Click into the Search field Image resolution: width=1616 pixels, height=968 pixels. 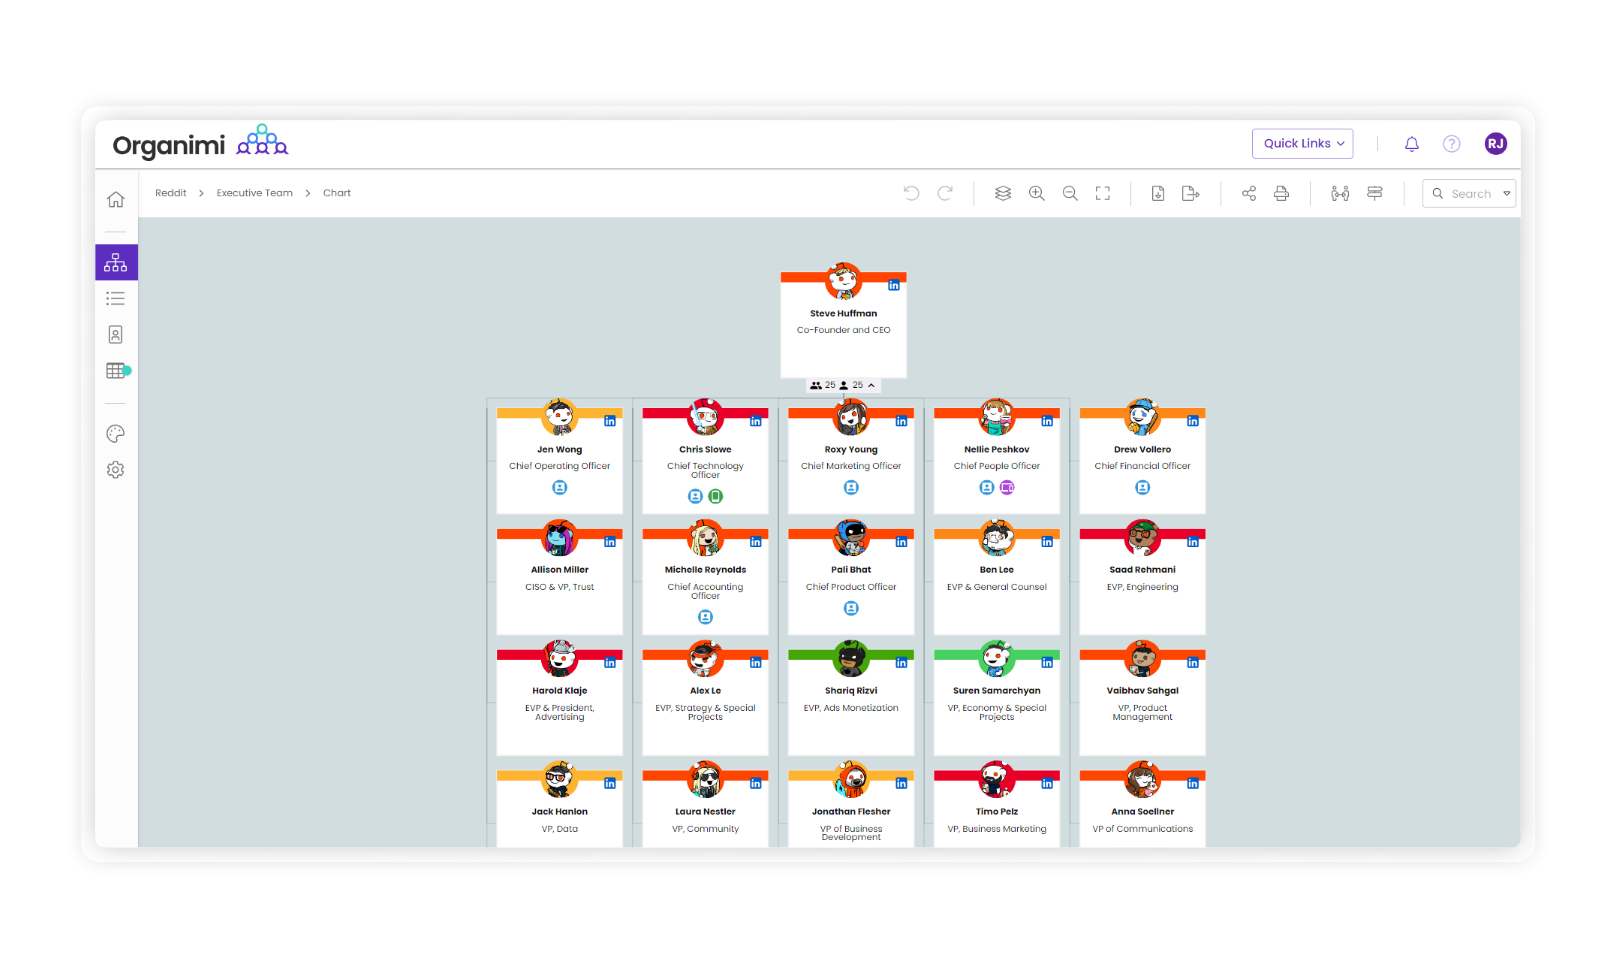pos(1470,194)
